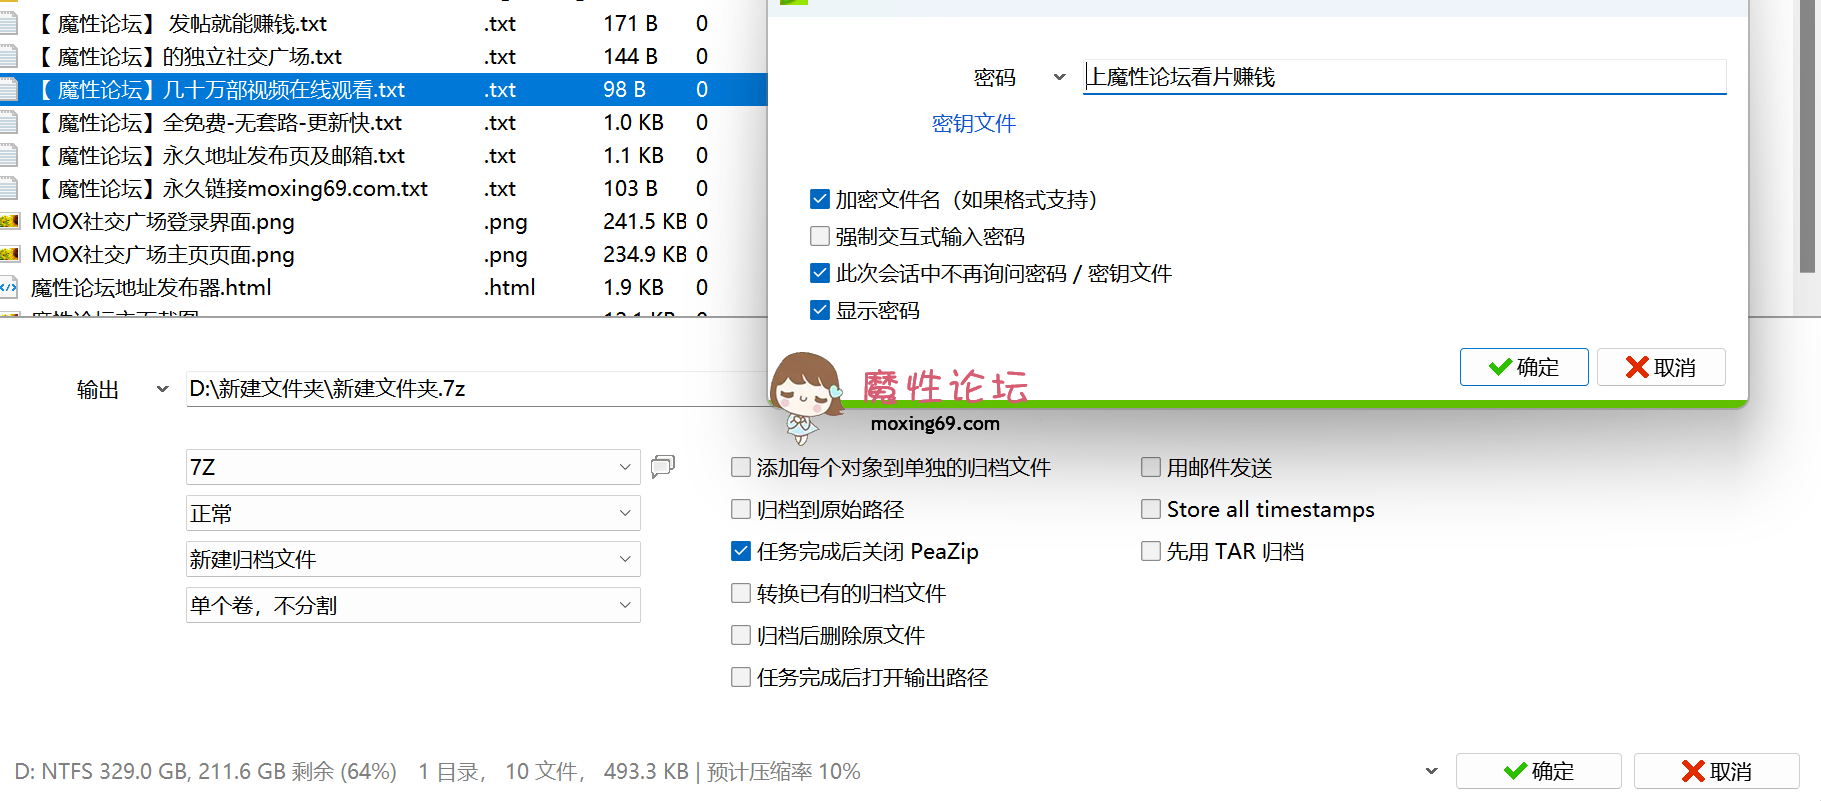Click 确定 in the password dialog

pyautogui.click(x=1524, y=367)
